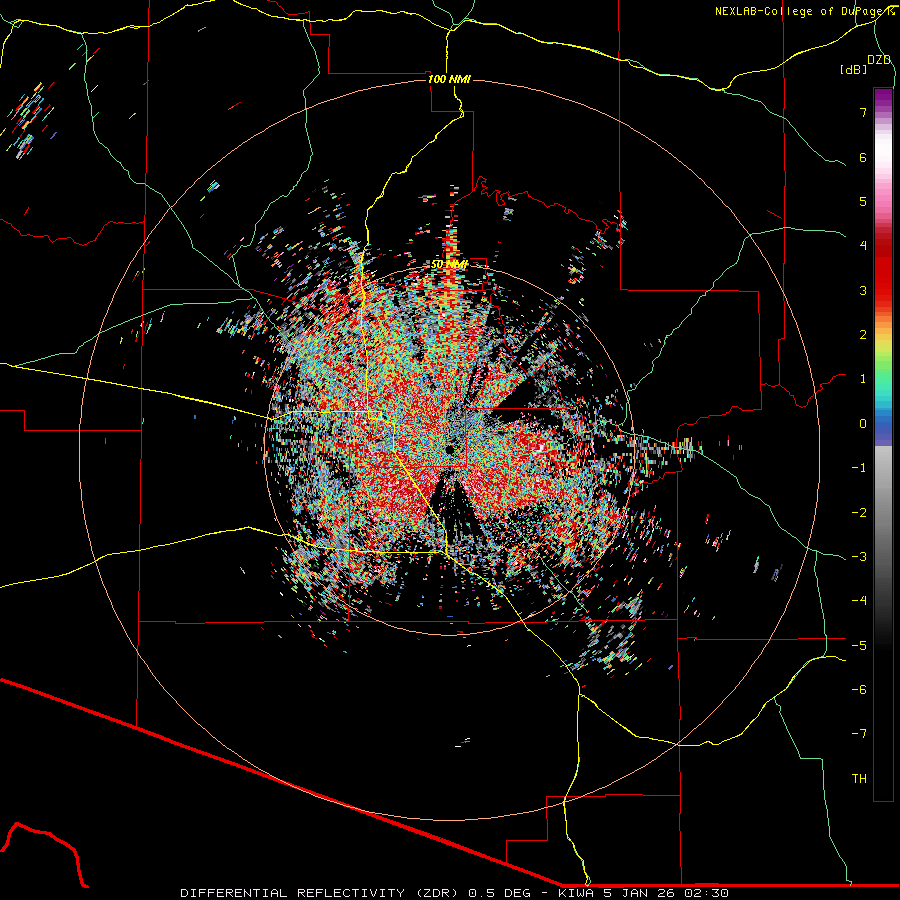Click the KIWA station identifier in caption
The width and height of the screenshot is (900, 900).
click(576, 893)
